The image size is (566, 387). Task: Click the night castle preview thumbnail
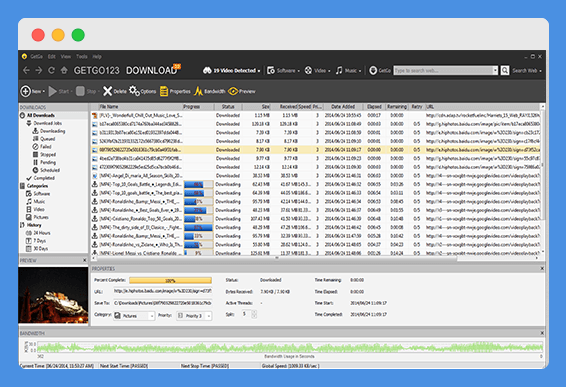tap(53, 295)
